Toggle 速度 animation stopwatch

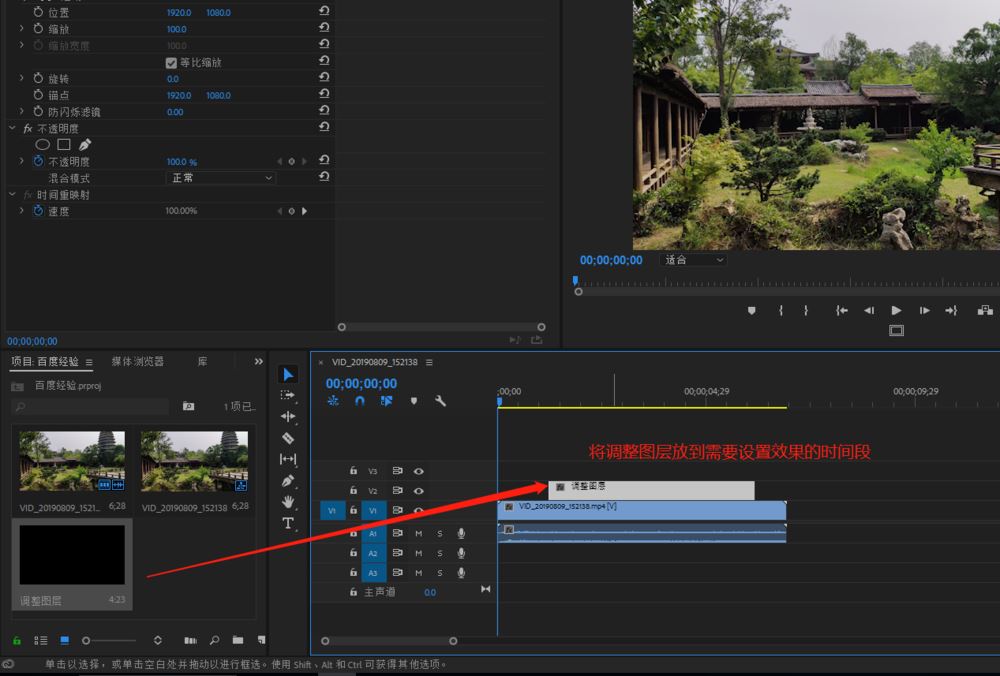coord(38,210)
